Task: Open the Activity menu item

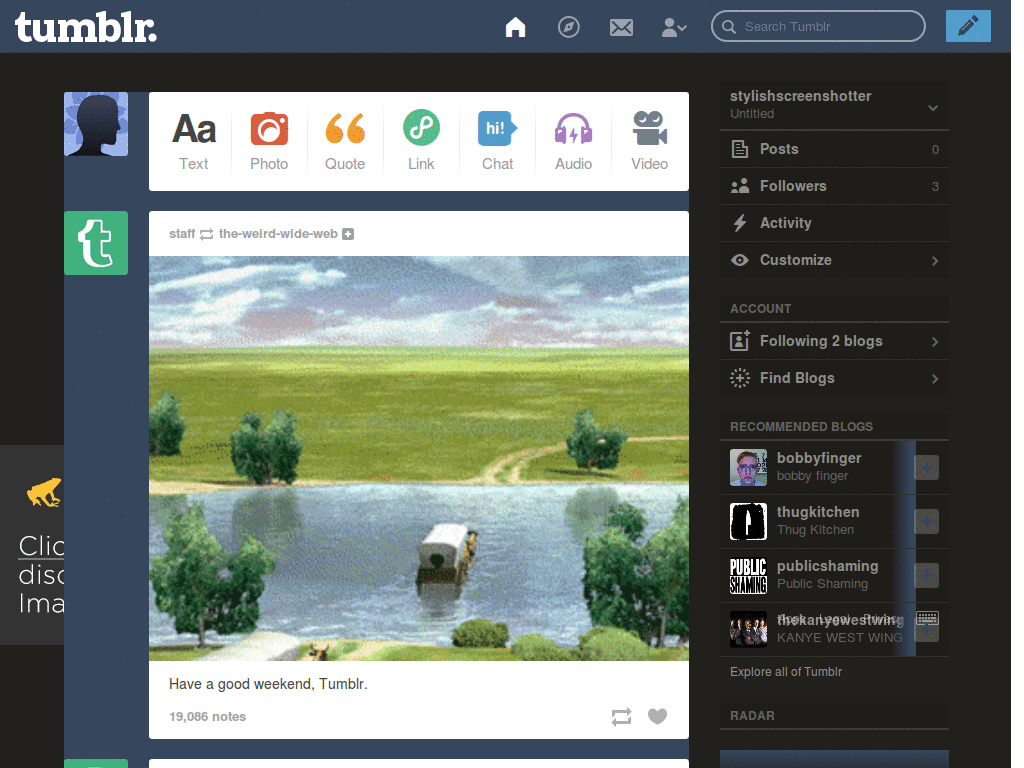Action: pyautogui.click(x=834, y=223)
